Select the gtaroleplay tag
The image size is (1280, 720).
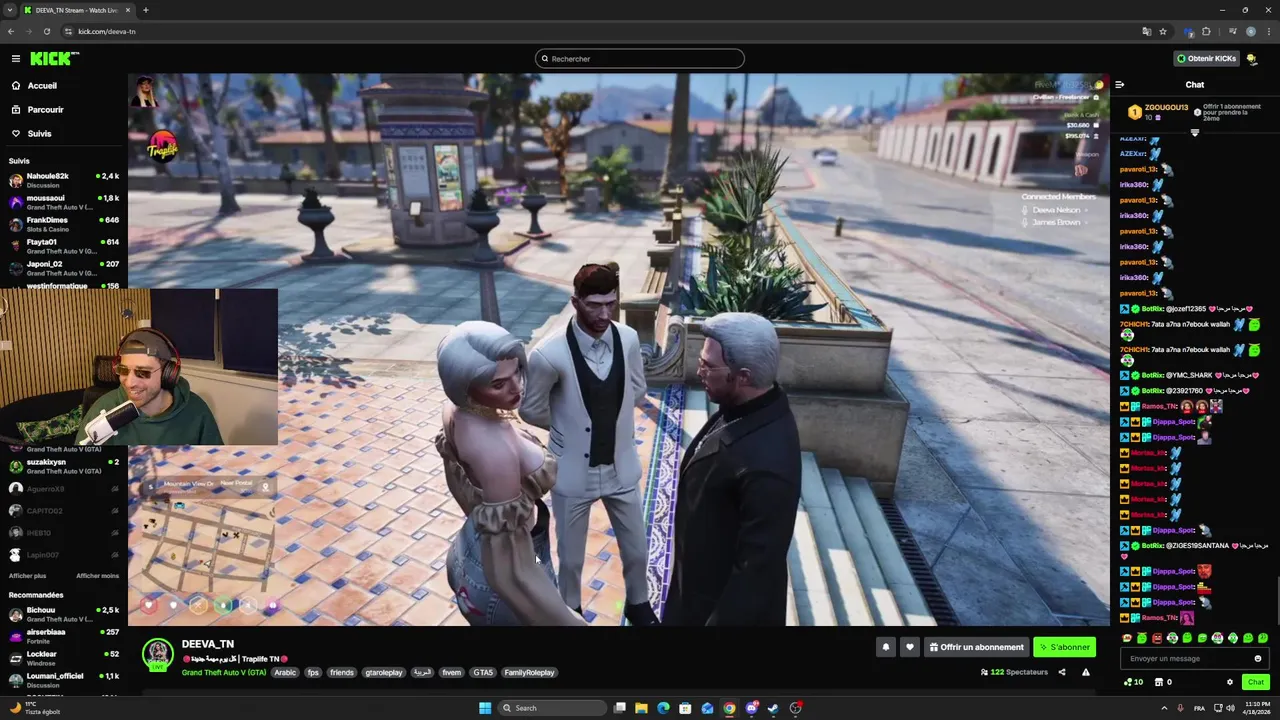click(x=384, y=673)
